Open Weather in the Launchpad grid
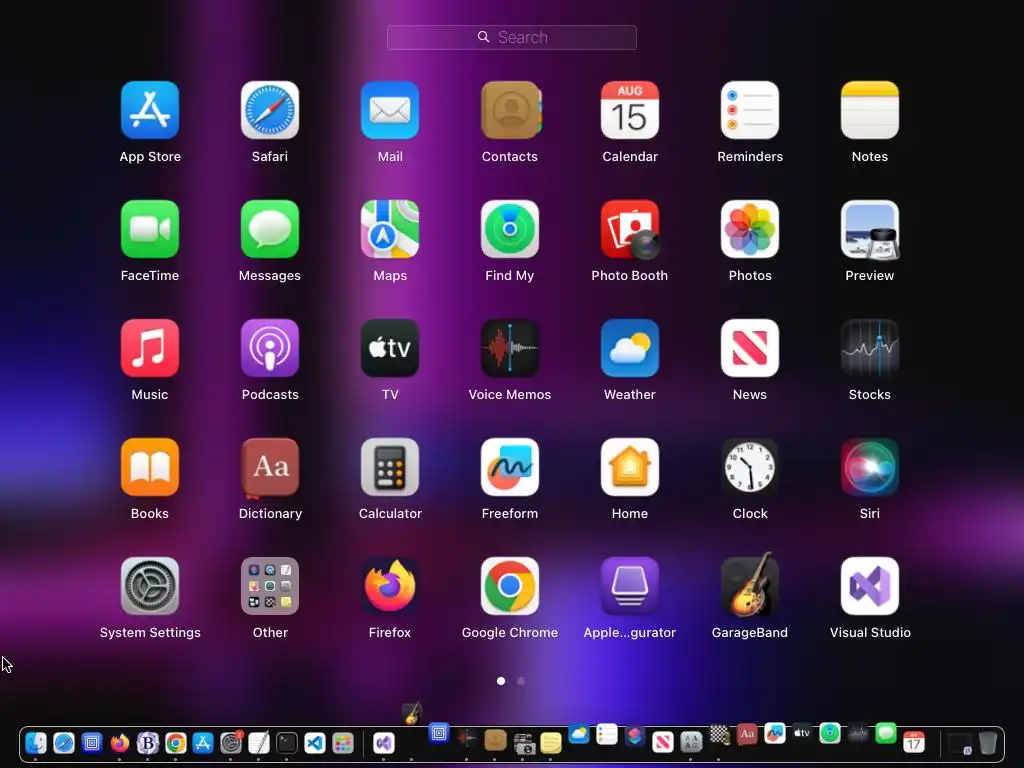This screenshot has width=1024, height=768. [x=630, y=348]
